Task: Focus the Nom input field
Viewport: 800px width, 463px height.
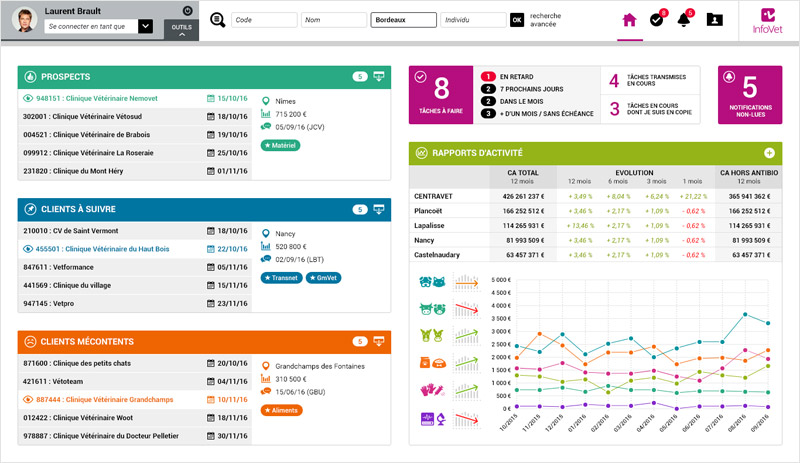Action: pyautogui.click(x=334, y=20)
